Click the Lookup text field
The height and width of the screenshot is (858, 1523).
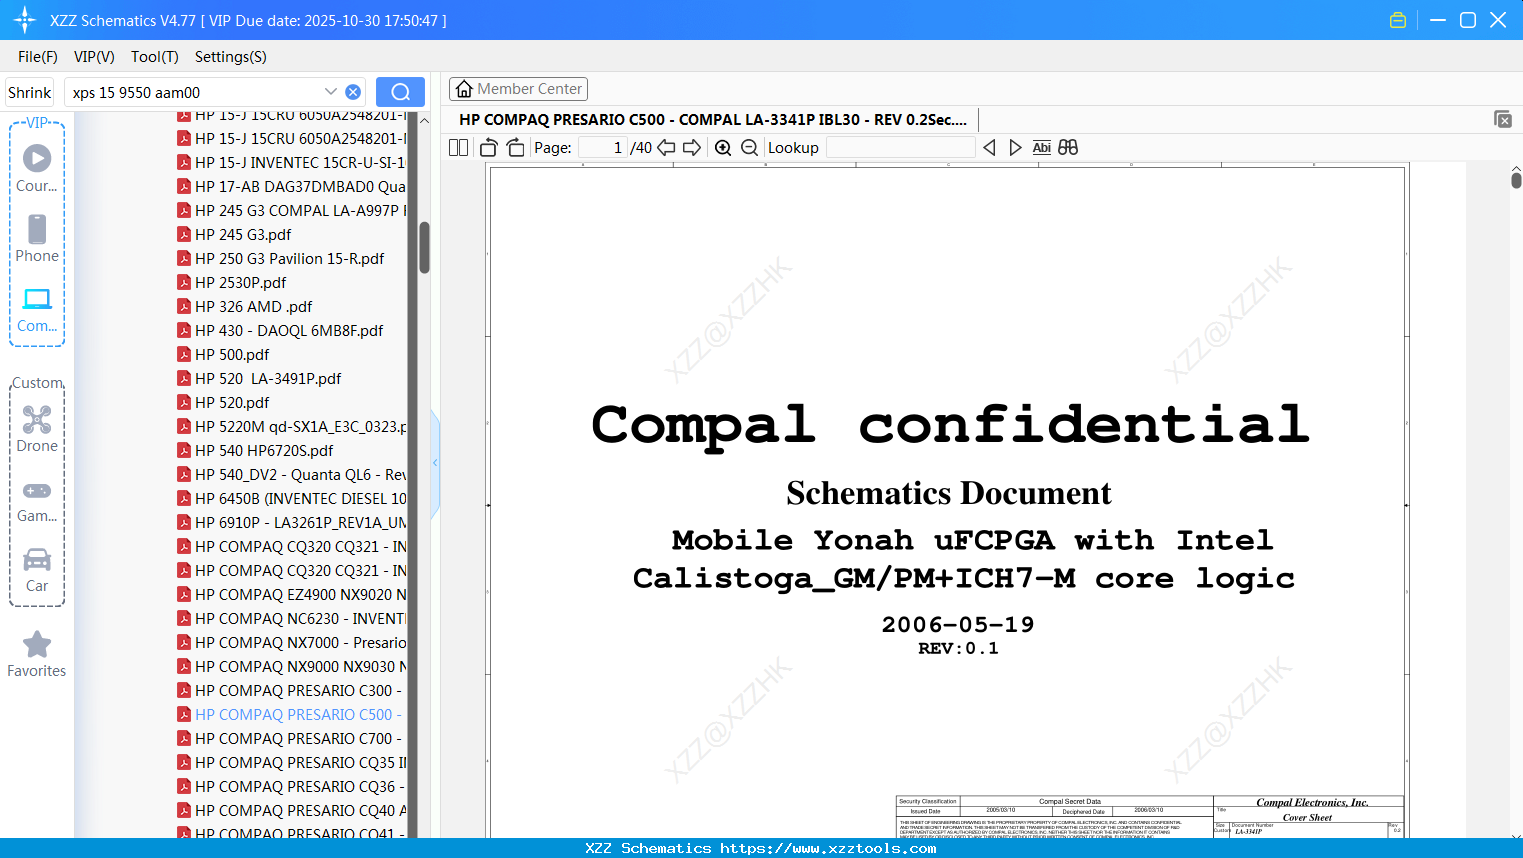click(x=901, y=147)
